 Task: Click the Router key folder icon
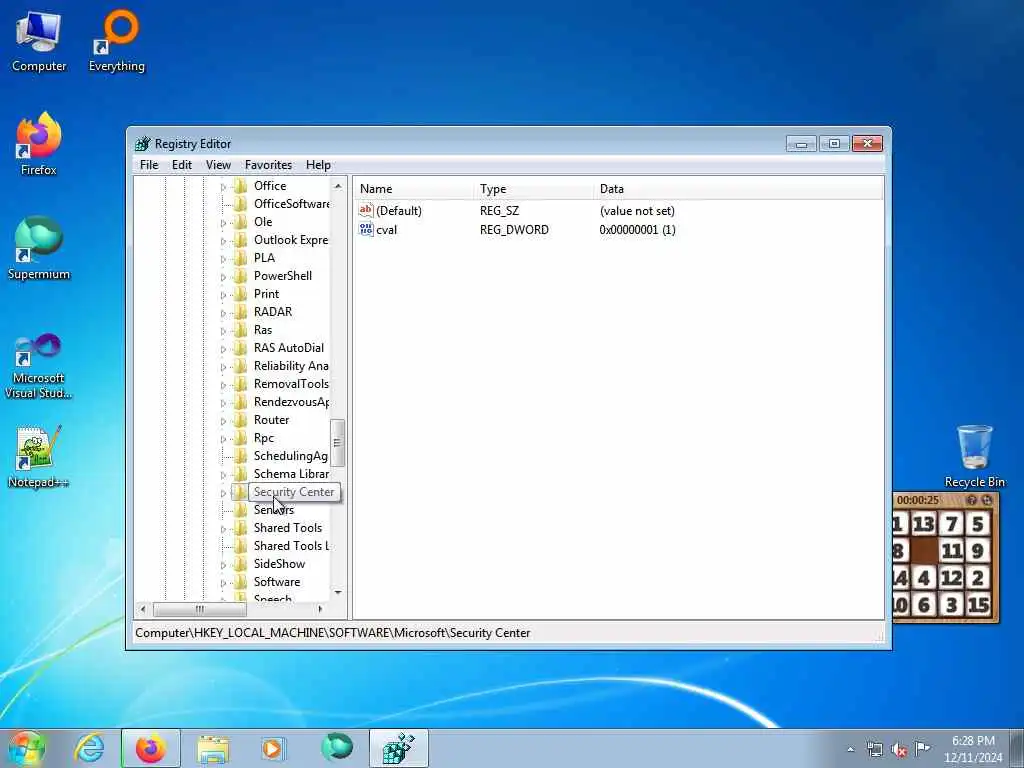point(240,420)
